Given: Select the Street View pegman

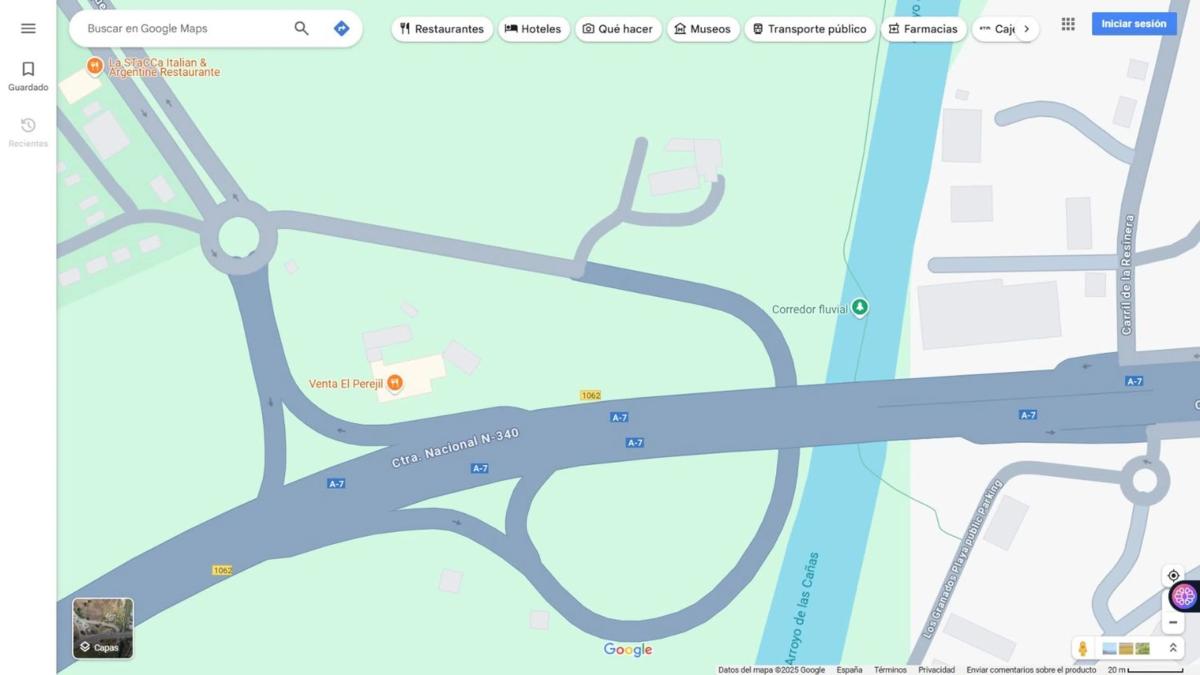Looking at the screenshot, I should tap(1082, 648).
